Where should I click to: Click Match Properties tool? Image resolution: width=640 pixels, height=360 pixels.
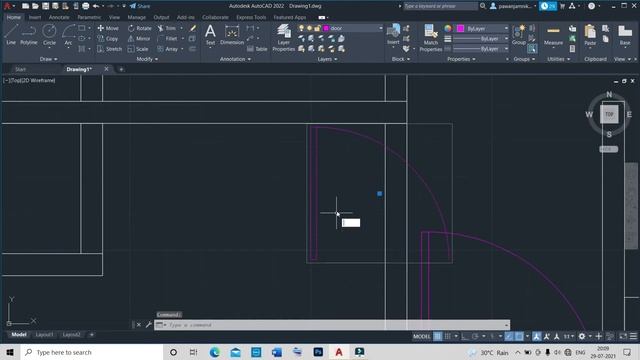(x=431, y=38)
